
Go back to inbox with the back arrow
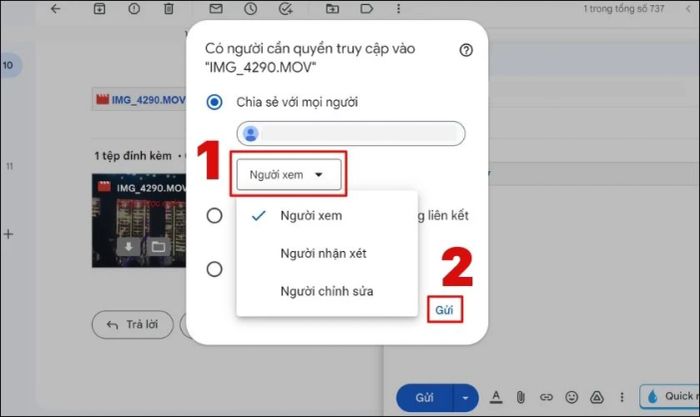click(55, 8)
